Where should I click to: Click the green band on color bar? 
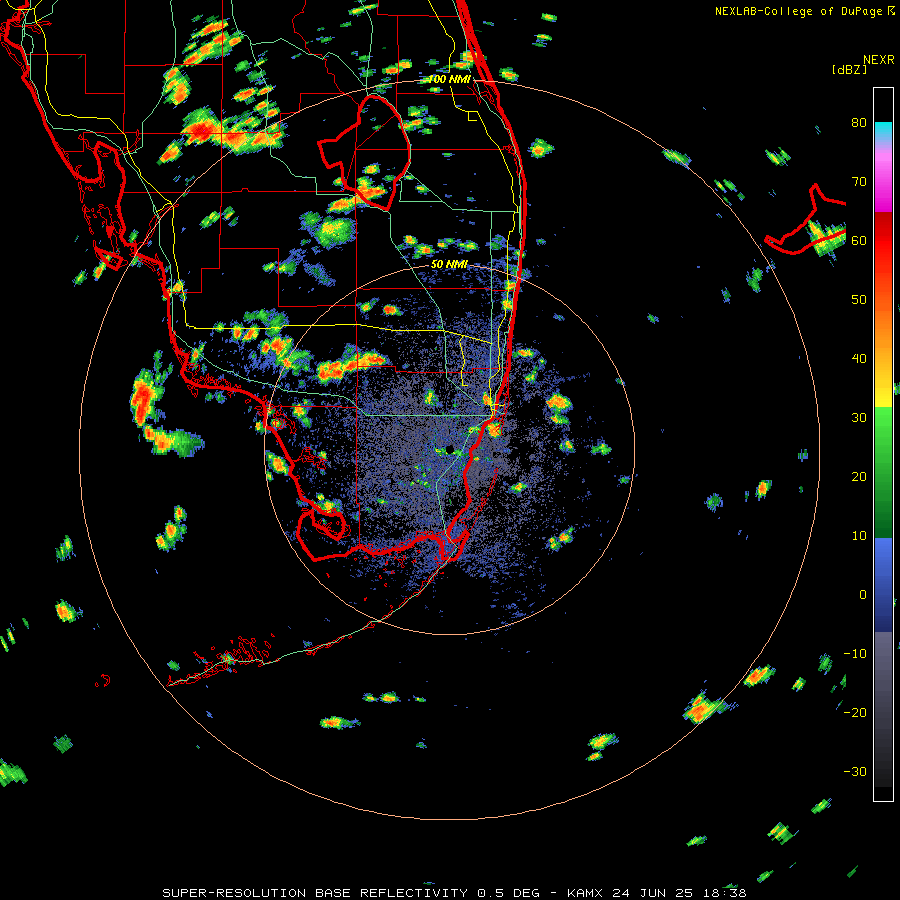(883, 472)
